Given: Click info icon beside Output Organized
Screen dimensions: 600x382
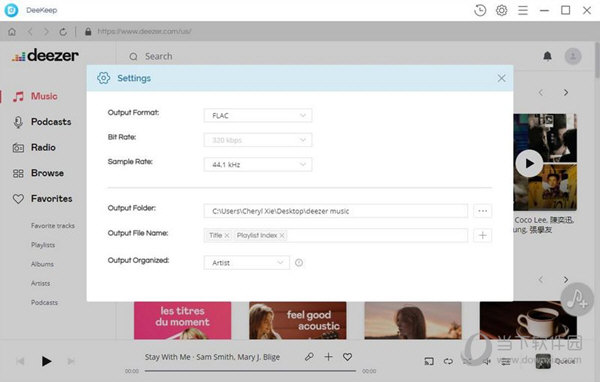Looking at the screenshot, I should 299,263.
